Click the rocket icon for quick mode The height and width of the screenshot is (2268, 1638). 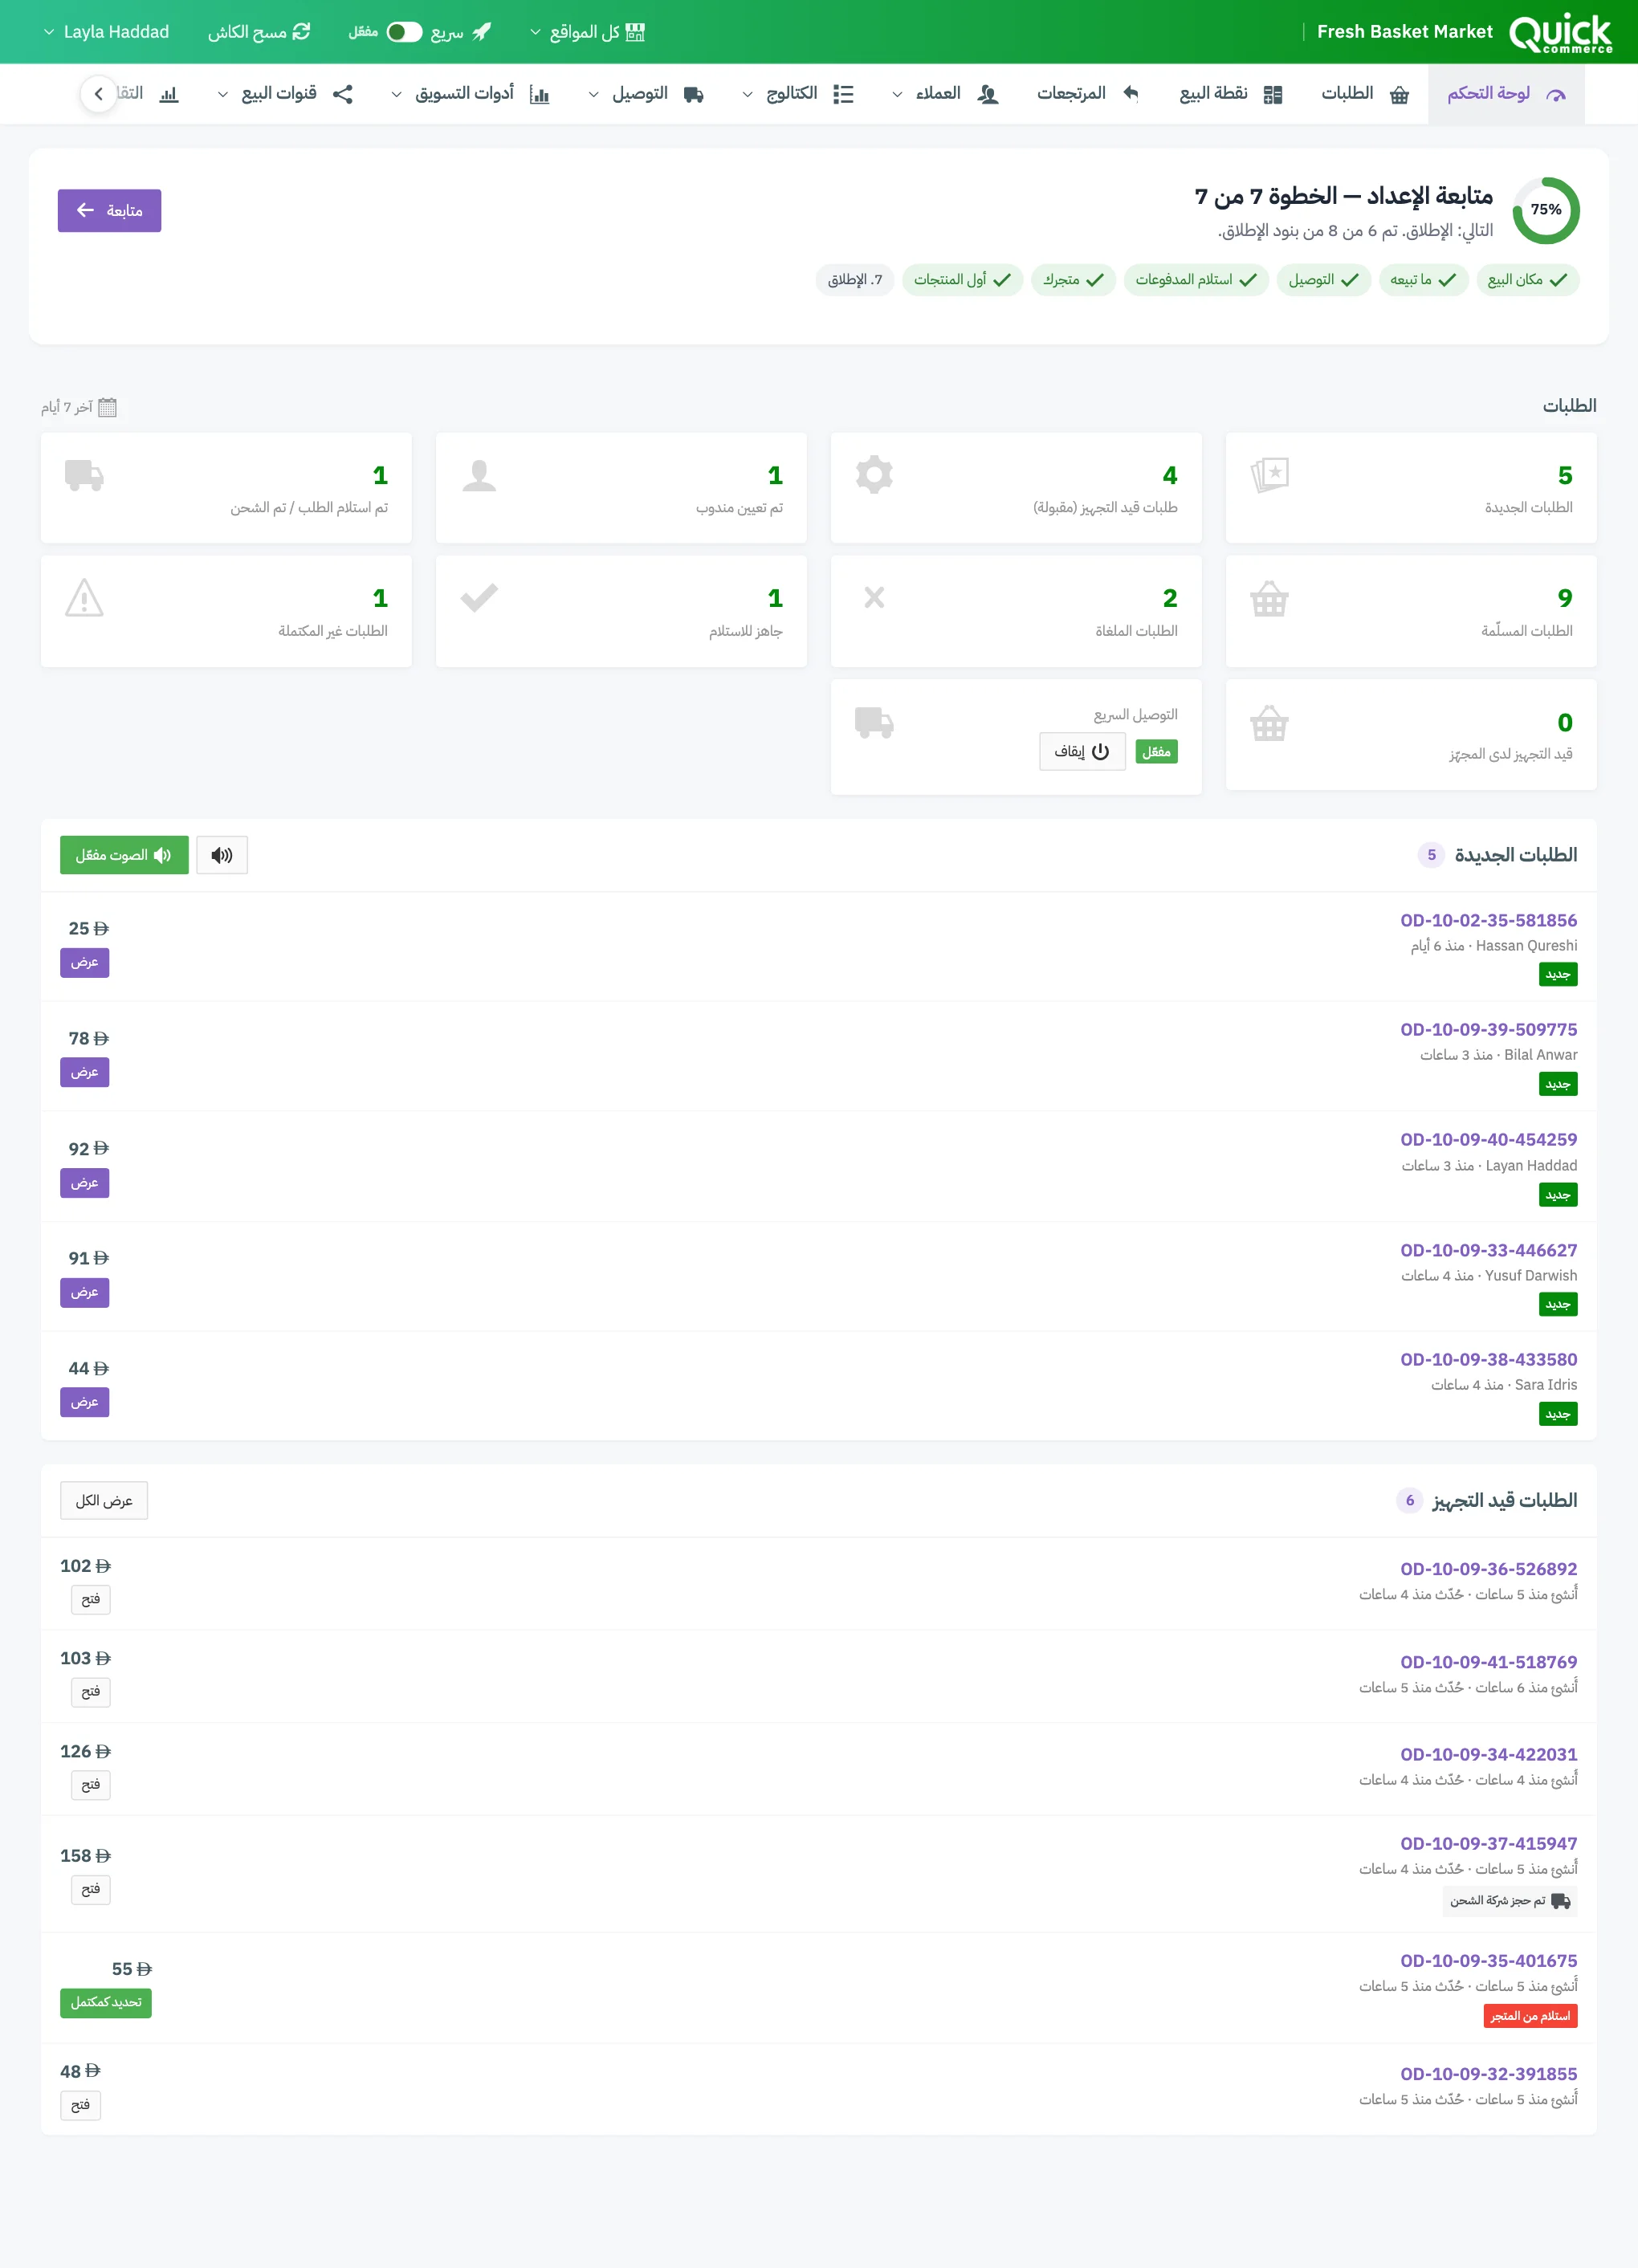pyautogui.click(x=481, y=32)
